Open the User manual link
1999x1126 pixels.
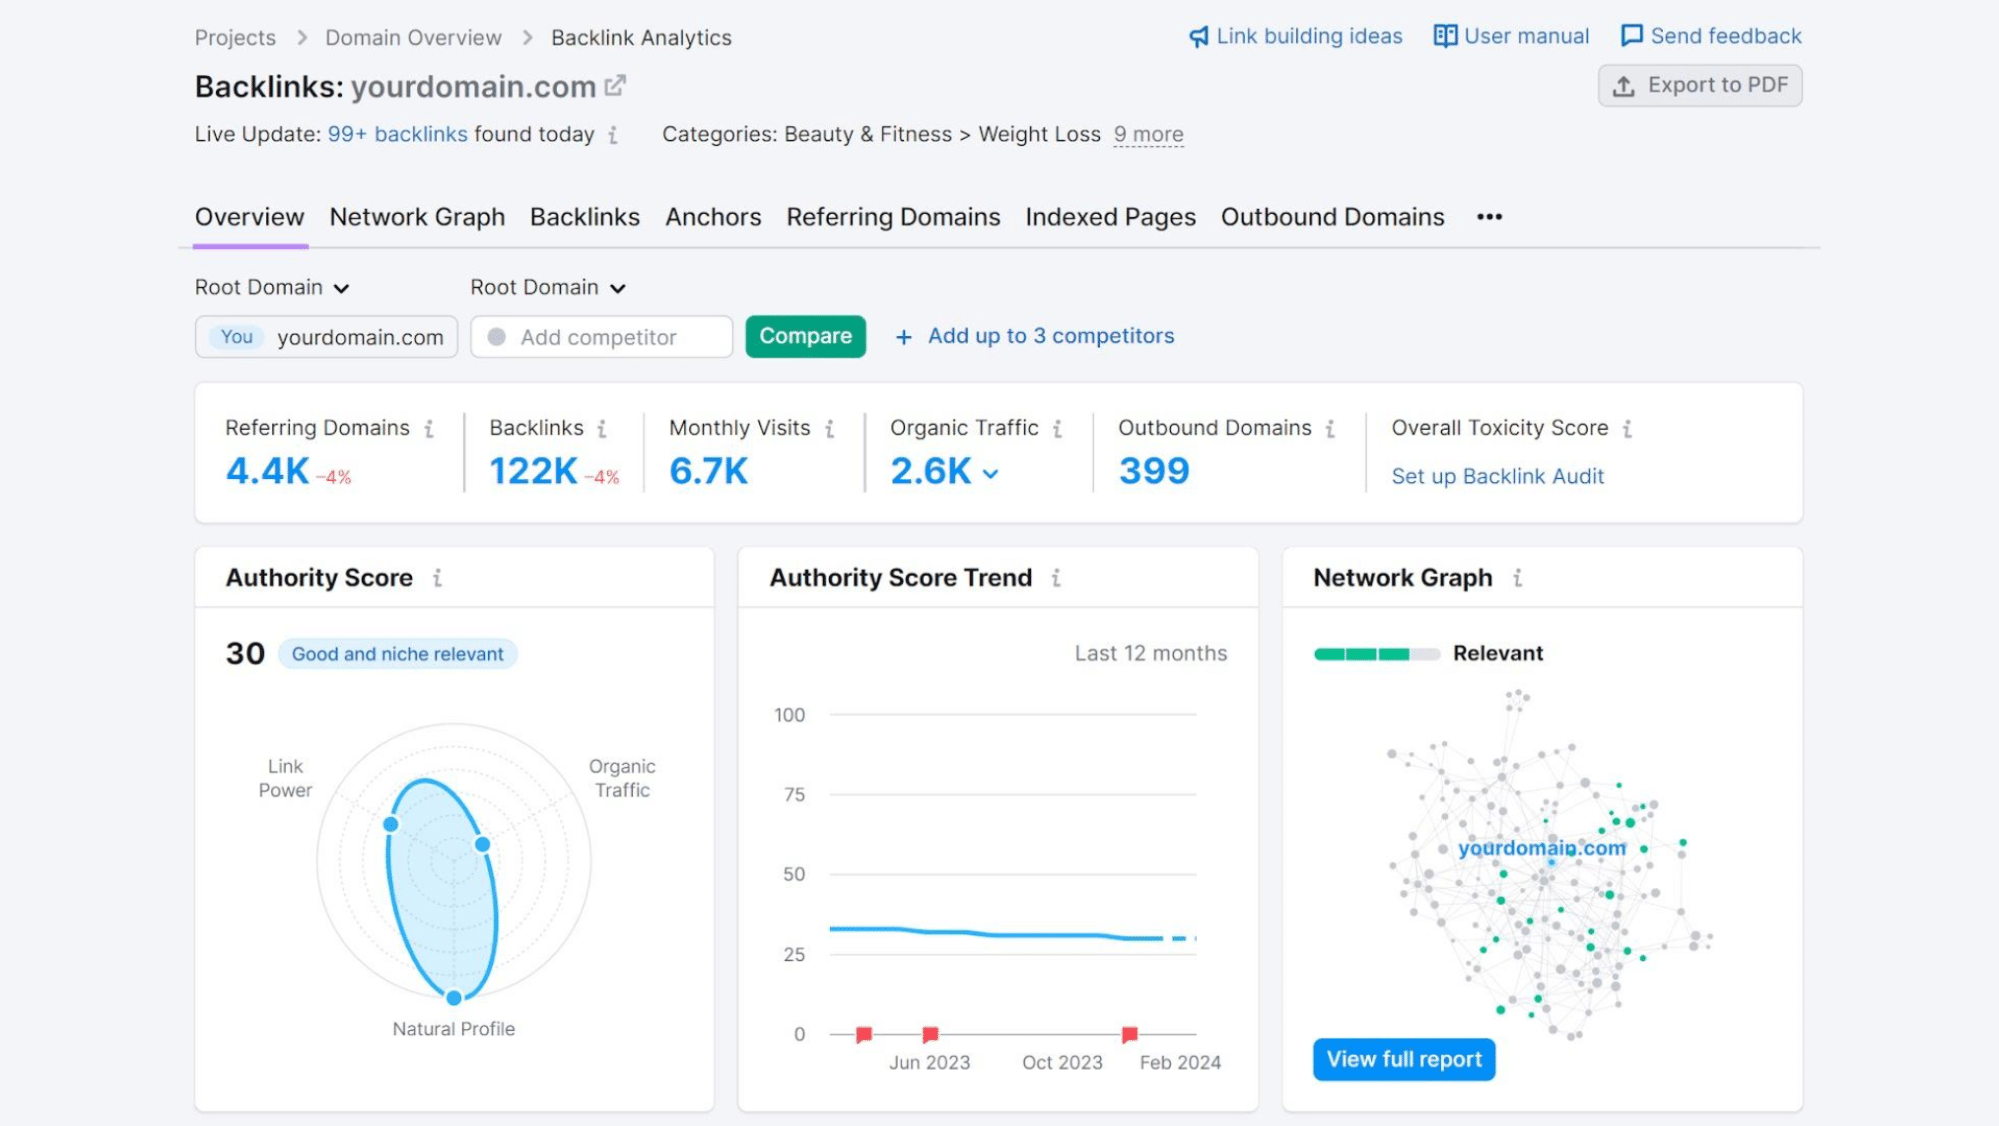click(x=1526, y=36)
